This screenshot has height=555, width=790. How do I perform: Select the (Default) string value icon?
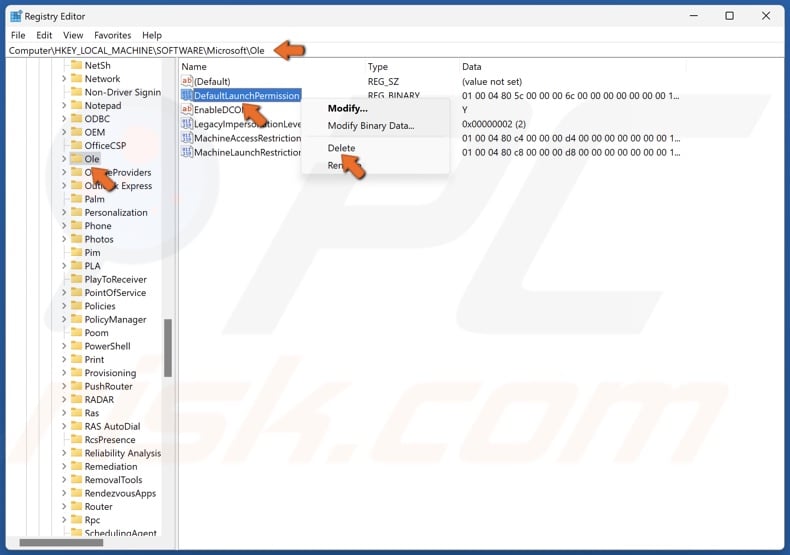coord(187,81)
